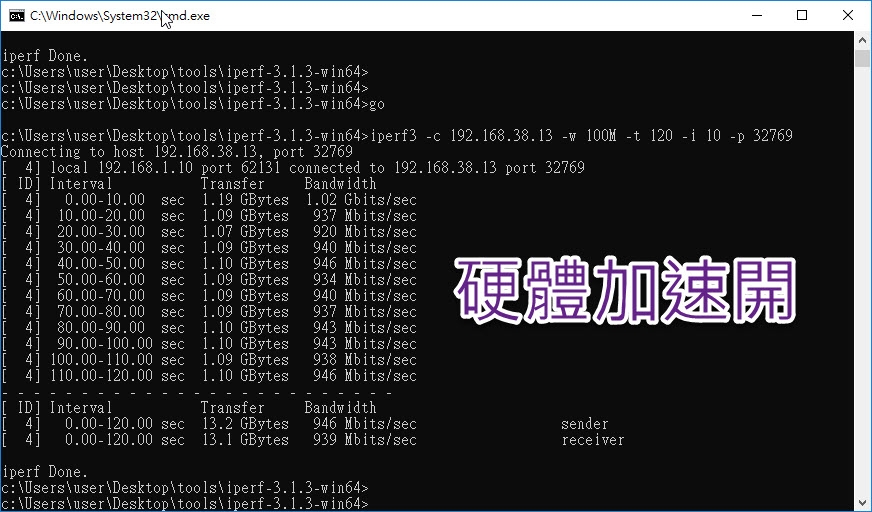Click the C:\Windows\System32\cmd.exe title text
This screenshot has height=512, width=872.
[120, 16]
